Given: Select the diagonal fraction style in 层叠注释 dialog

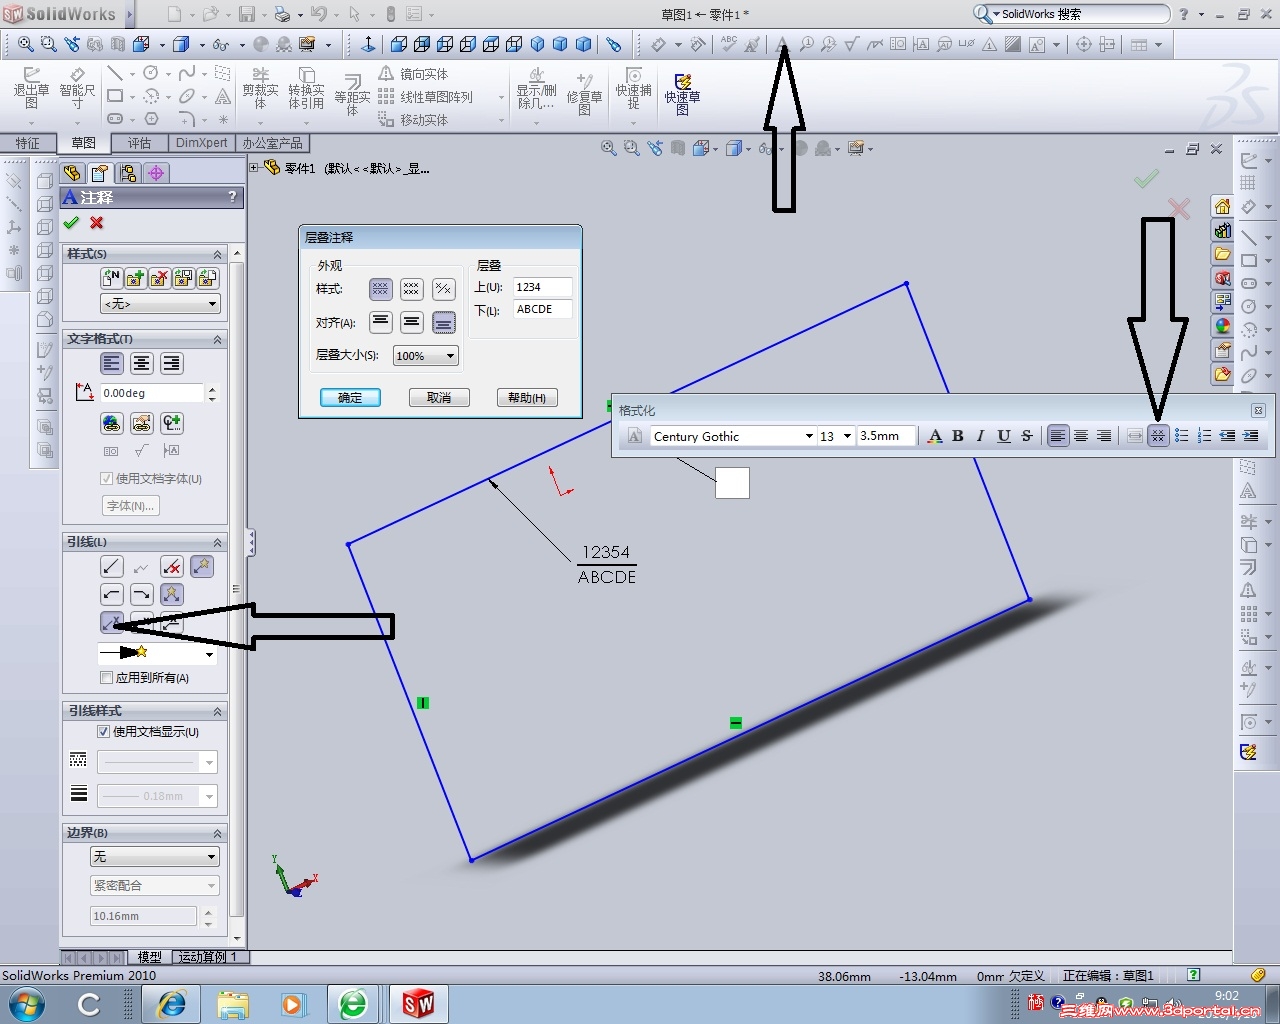Looking at the screenshot, I should tap(444, 289).
